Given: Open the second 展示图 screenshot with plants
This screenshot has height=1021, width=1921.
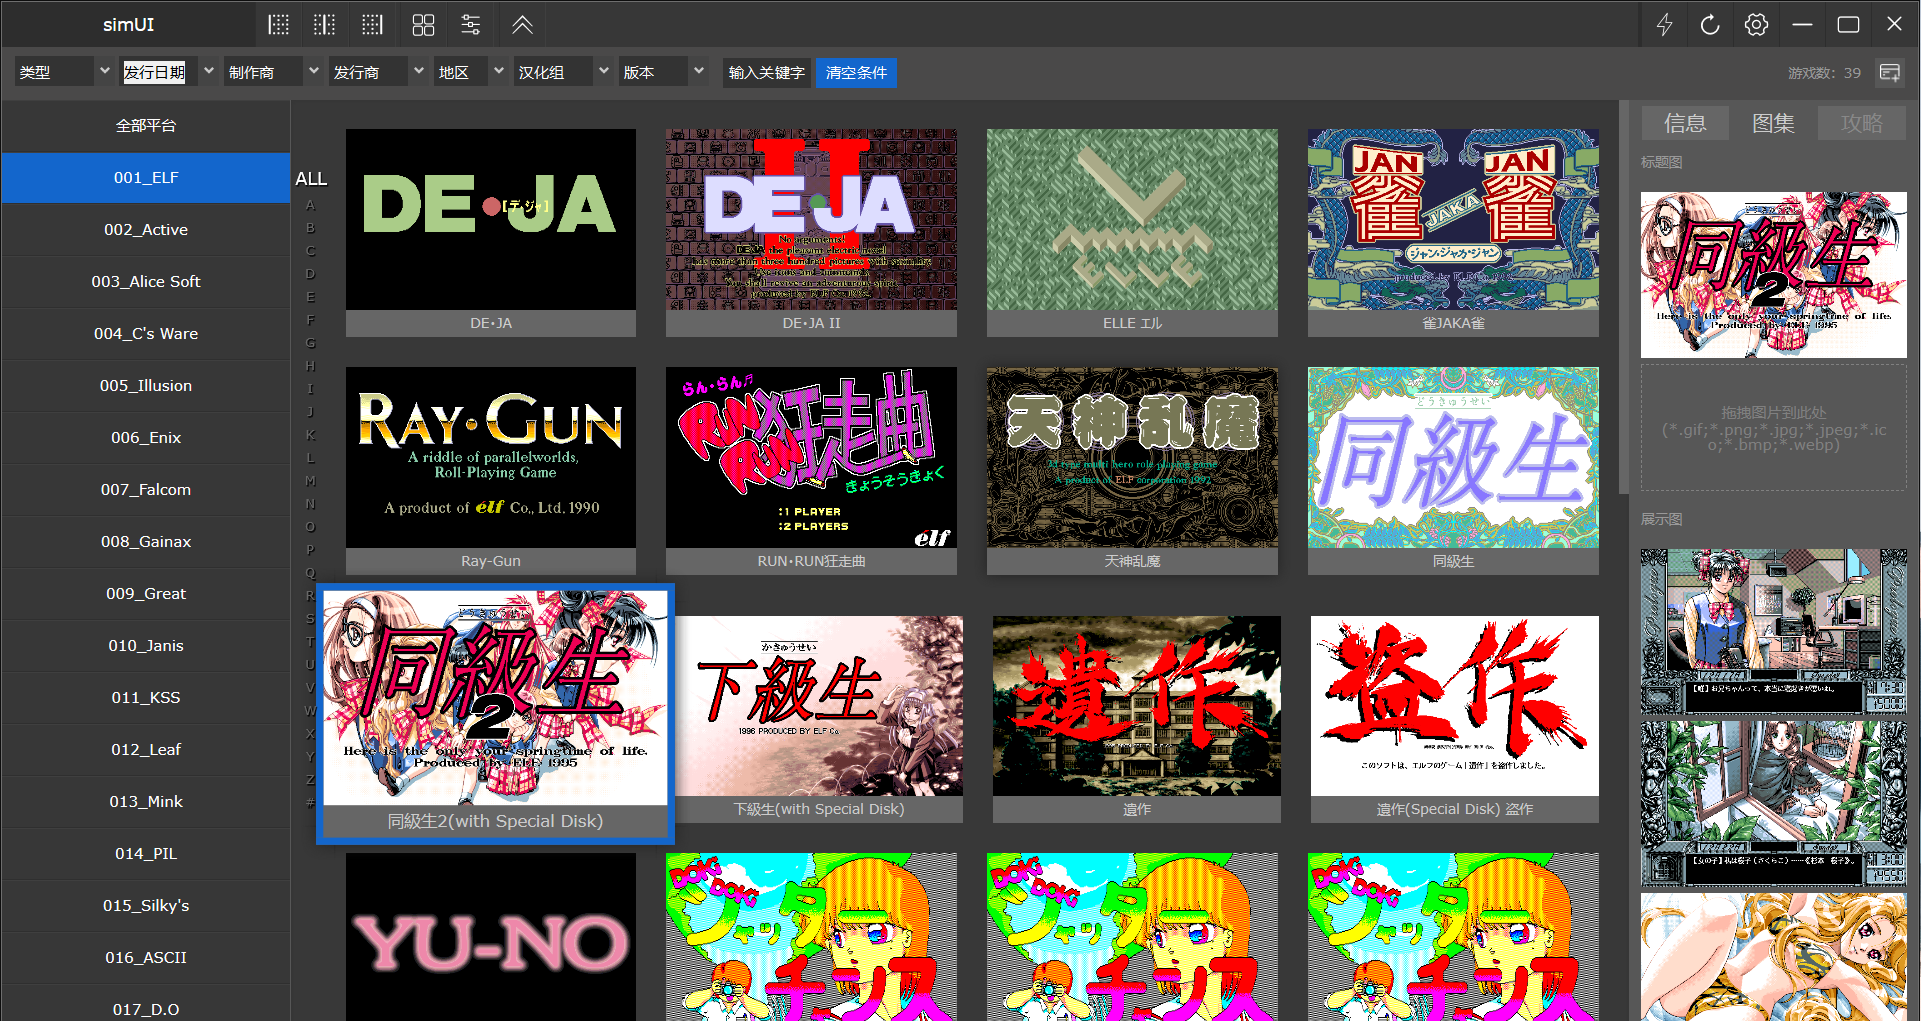Looking at the screenshot, I should 1774,804.
